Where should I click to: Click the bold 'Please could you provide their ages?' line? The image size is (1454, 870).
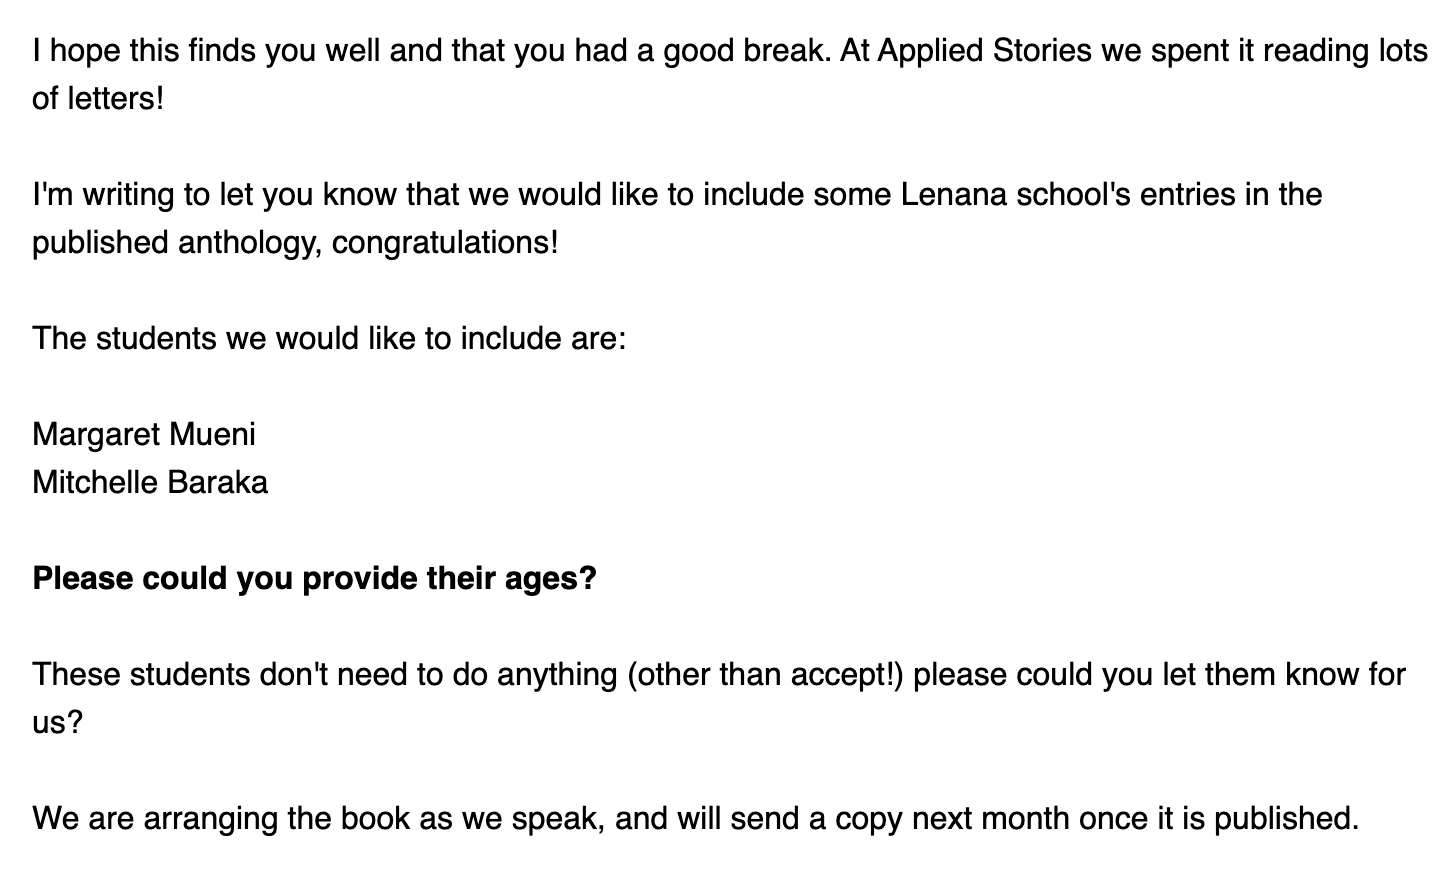pyautogui.click(x=314, y=579)
